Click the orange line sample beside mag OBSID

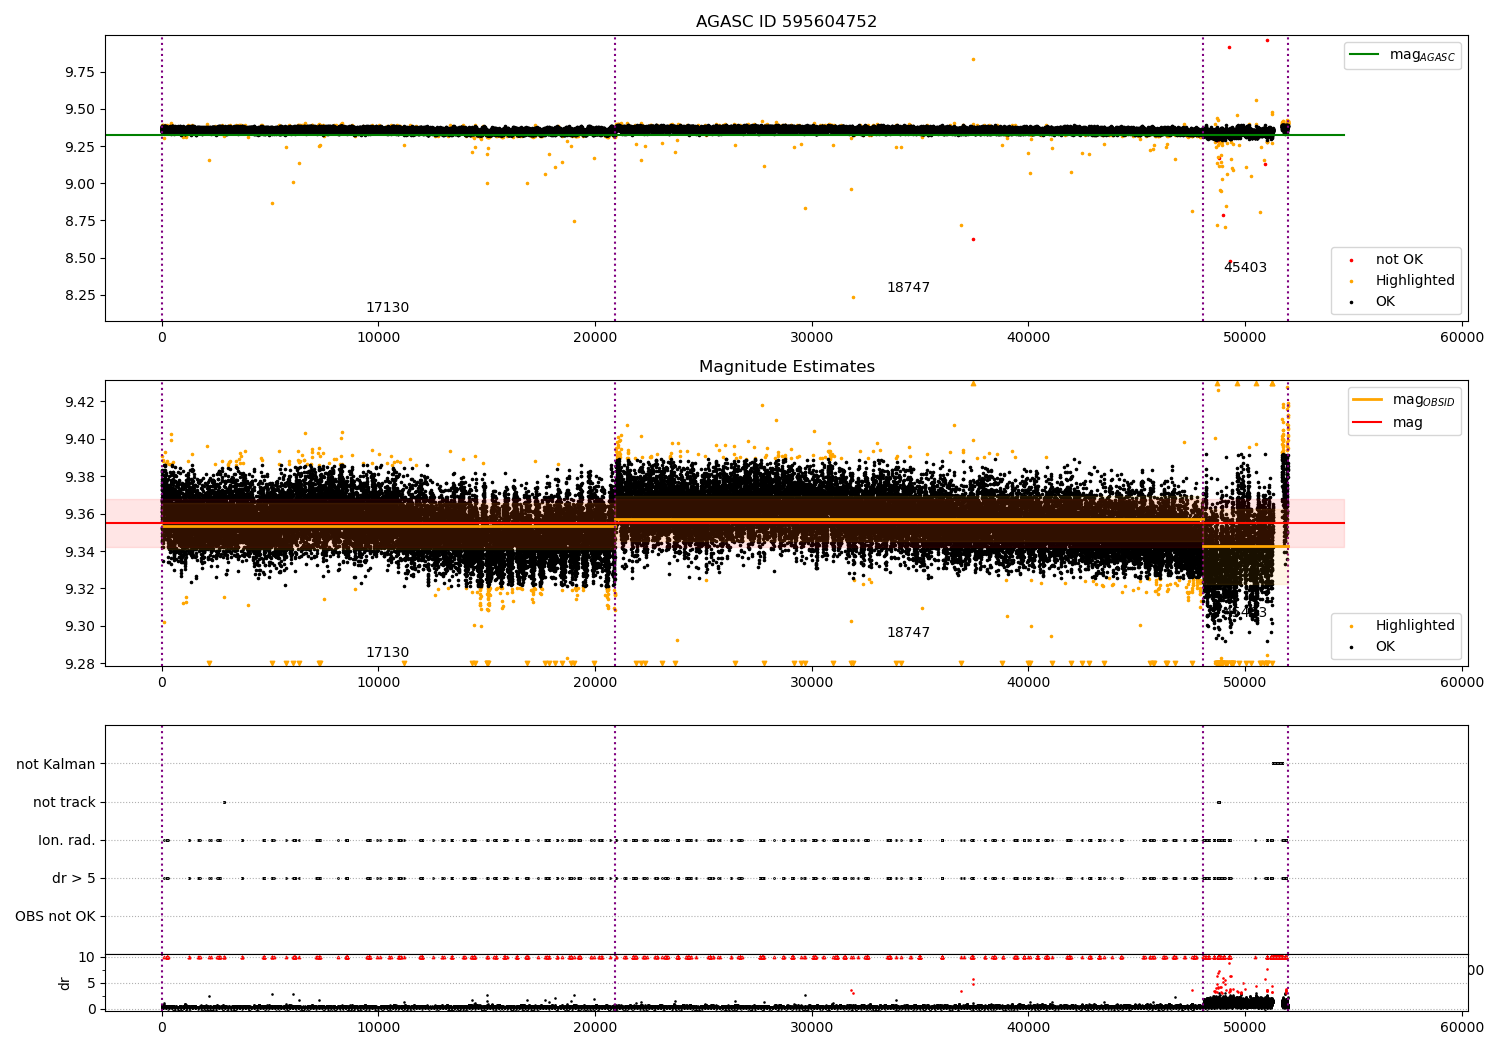tap(1367, 400)
